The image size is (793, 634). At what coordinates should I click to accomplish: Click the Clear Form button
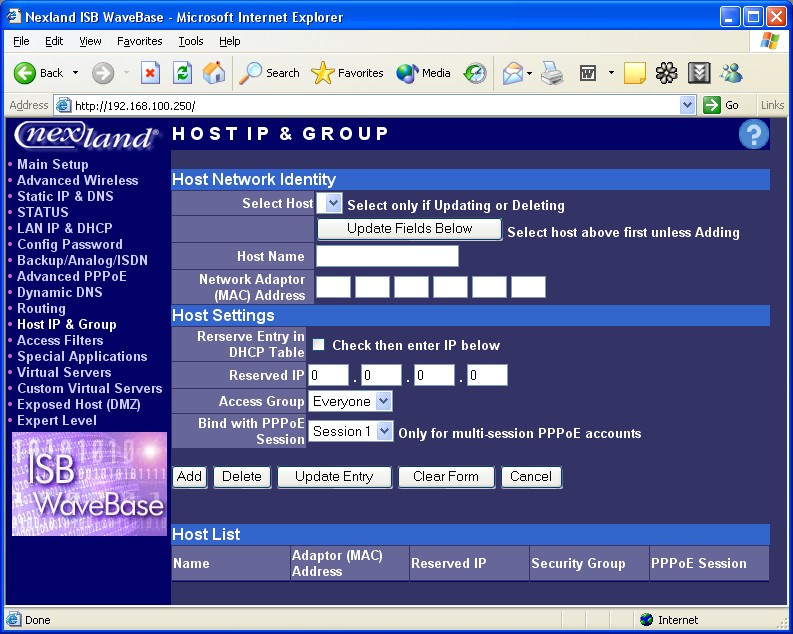(446, 477)
